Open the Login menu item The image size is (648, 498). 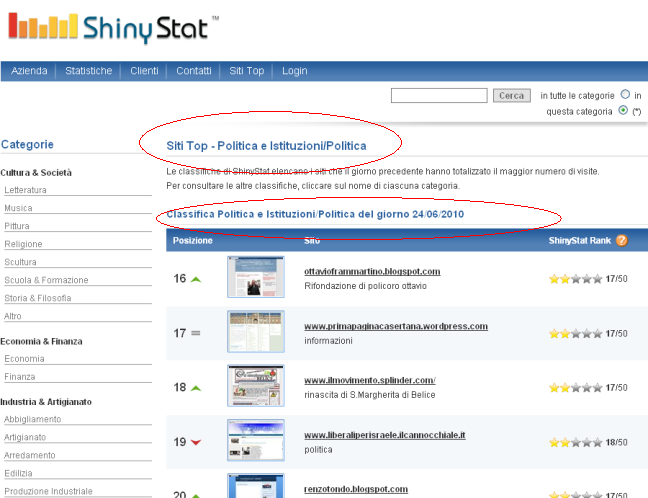[x=295, y=71]
